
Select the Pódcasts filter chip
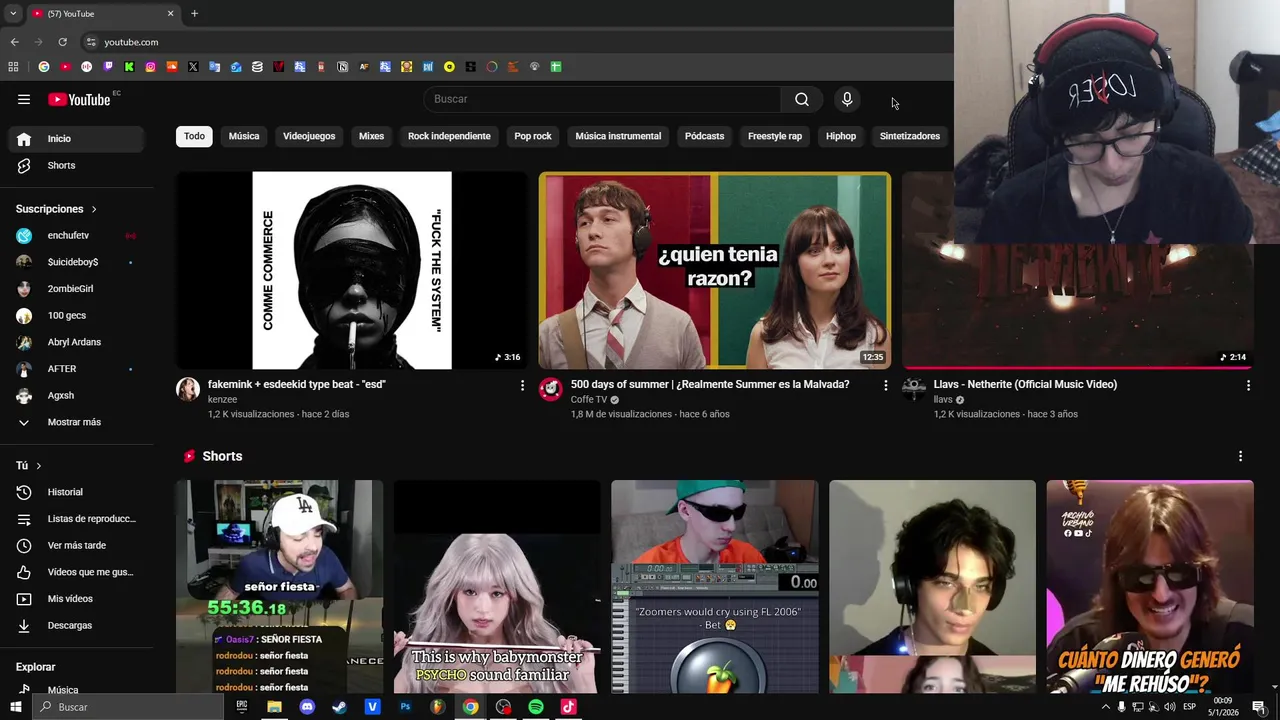[704, 136]
